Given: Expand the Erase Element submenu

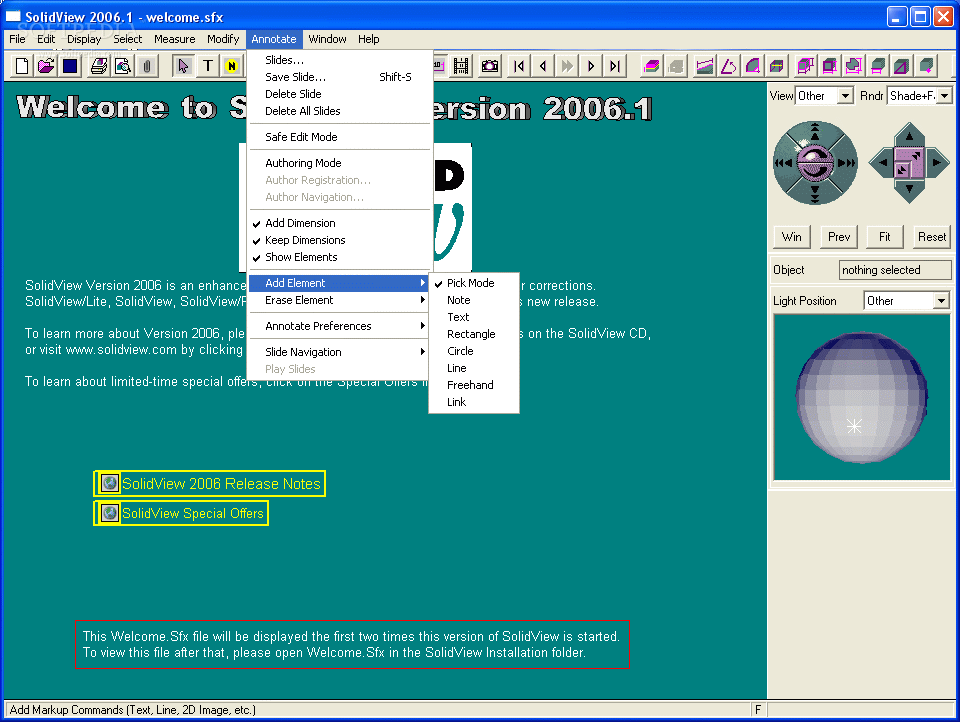Looking at the screenshot, I should coord(340,300).
